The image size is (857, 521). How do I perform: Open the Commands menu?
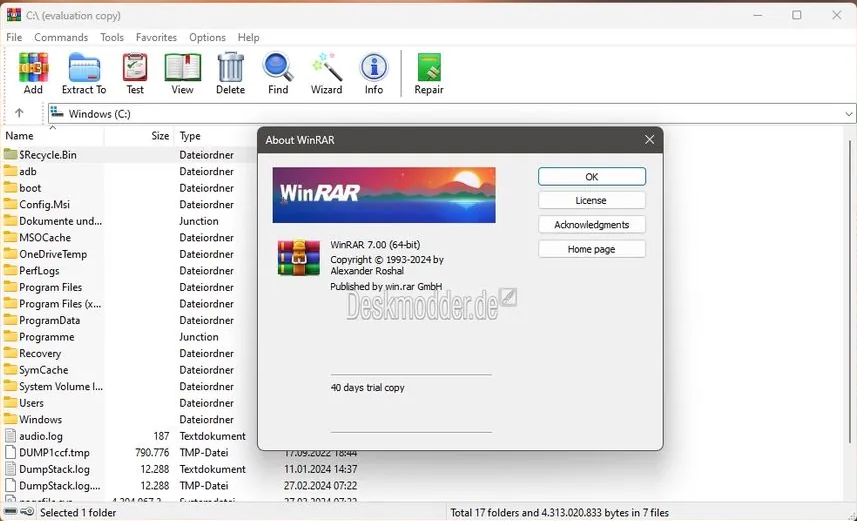coord(61,37)
